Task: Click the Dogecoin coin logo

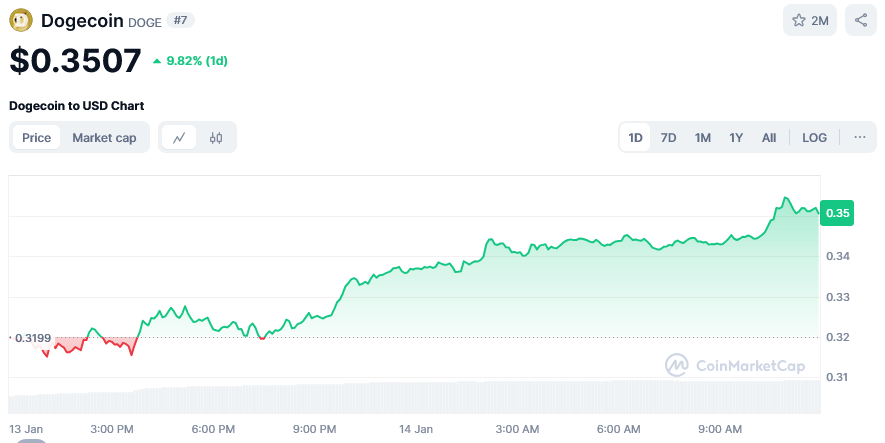Action: [21, 21]
